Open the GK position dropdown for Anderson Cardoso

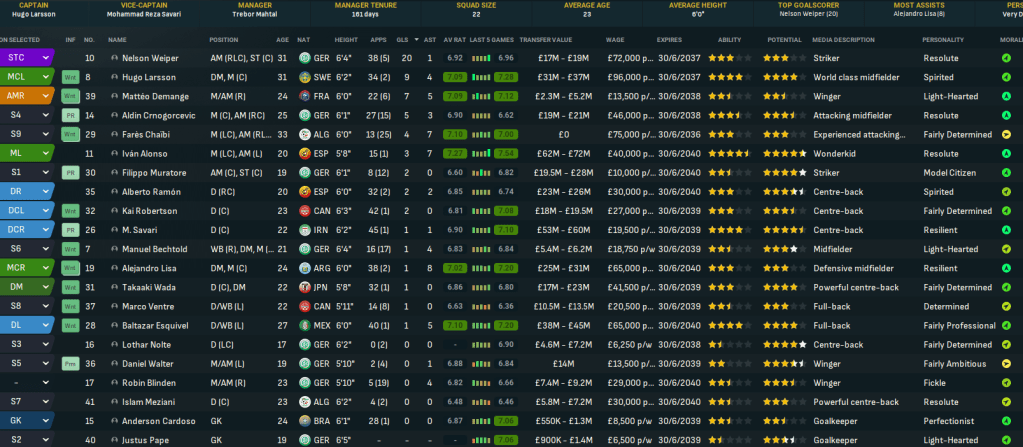[x=46, y=421]
